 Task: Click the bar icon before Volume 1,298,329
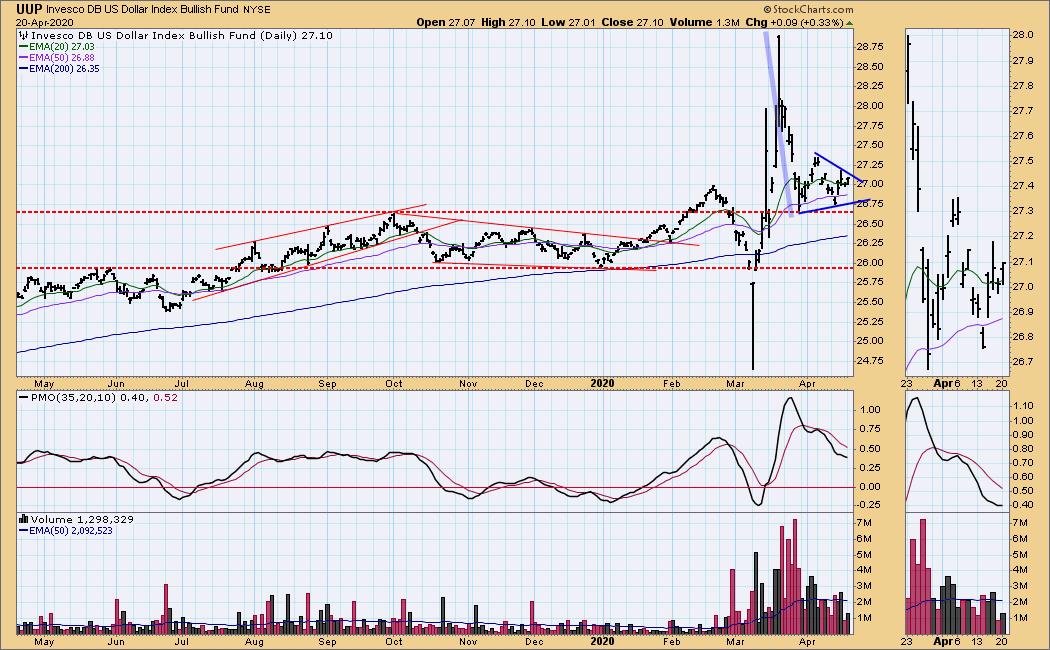[x=24, y=519]
